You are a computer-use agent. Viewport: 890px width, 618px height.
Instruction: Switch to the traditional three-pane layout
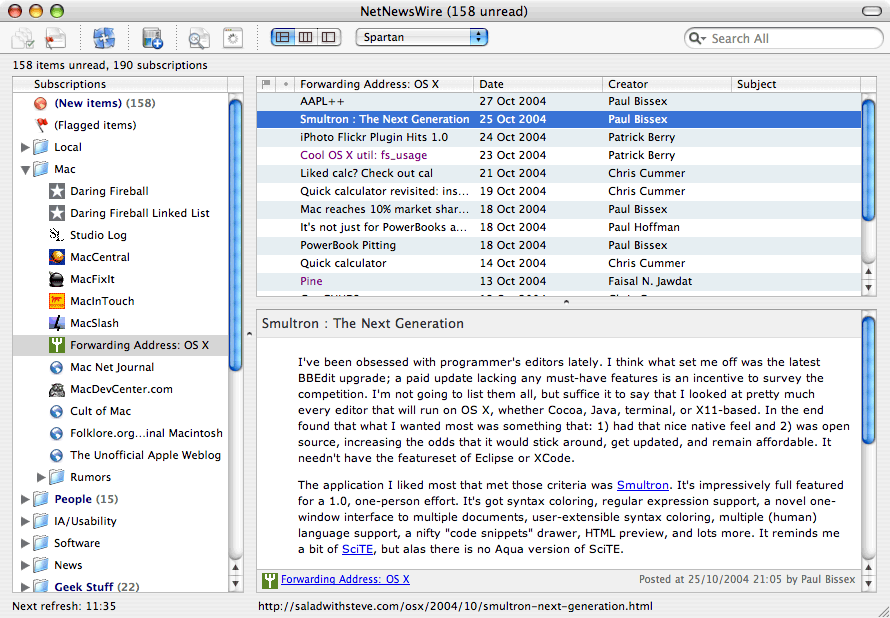point(283,37)
